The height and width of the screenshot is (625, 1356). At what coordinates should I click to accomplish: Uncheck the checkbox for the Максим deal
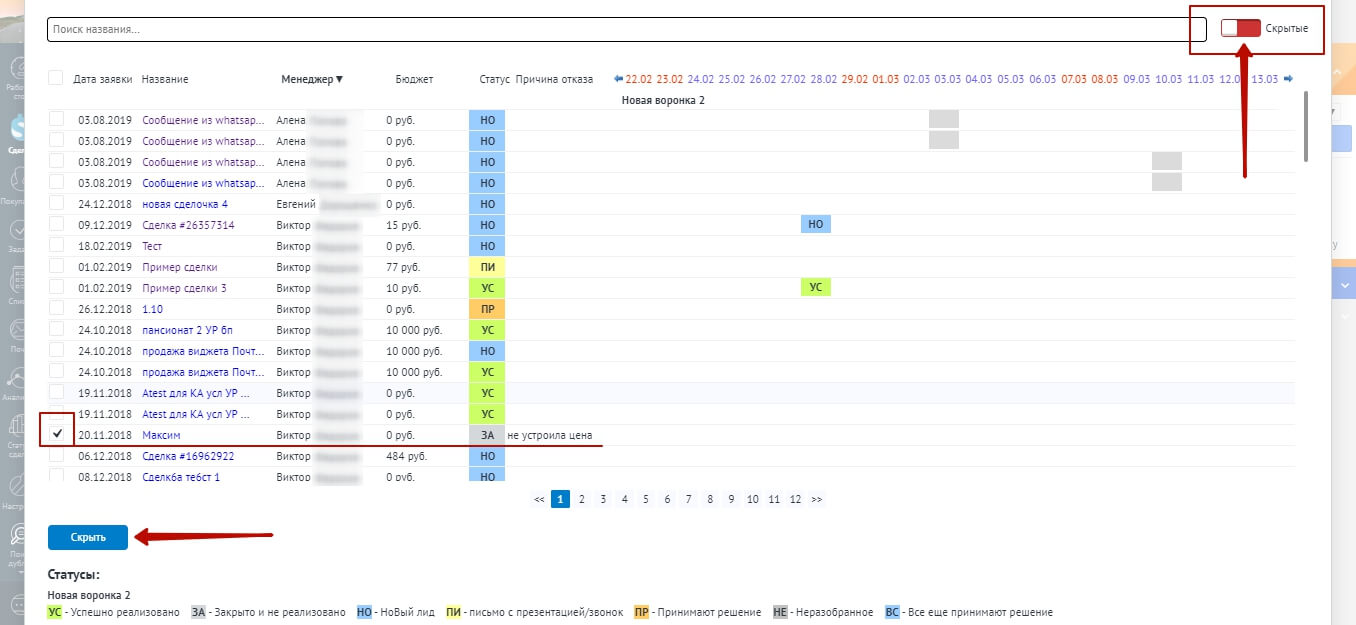pyautogui.click(x=57, y=435)
